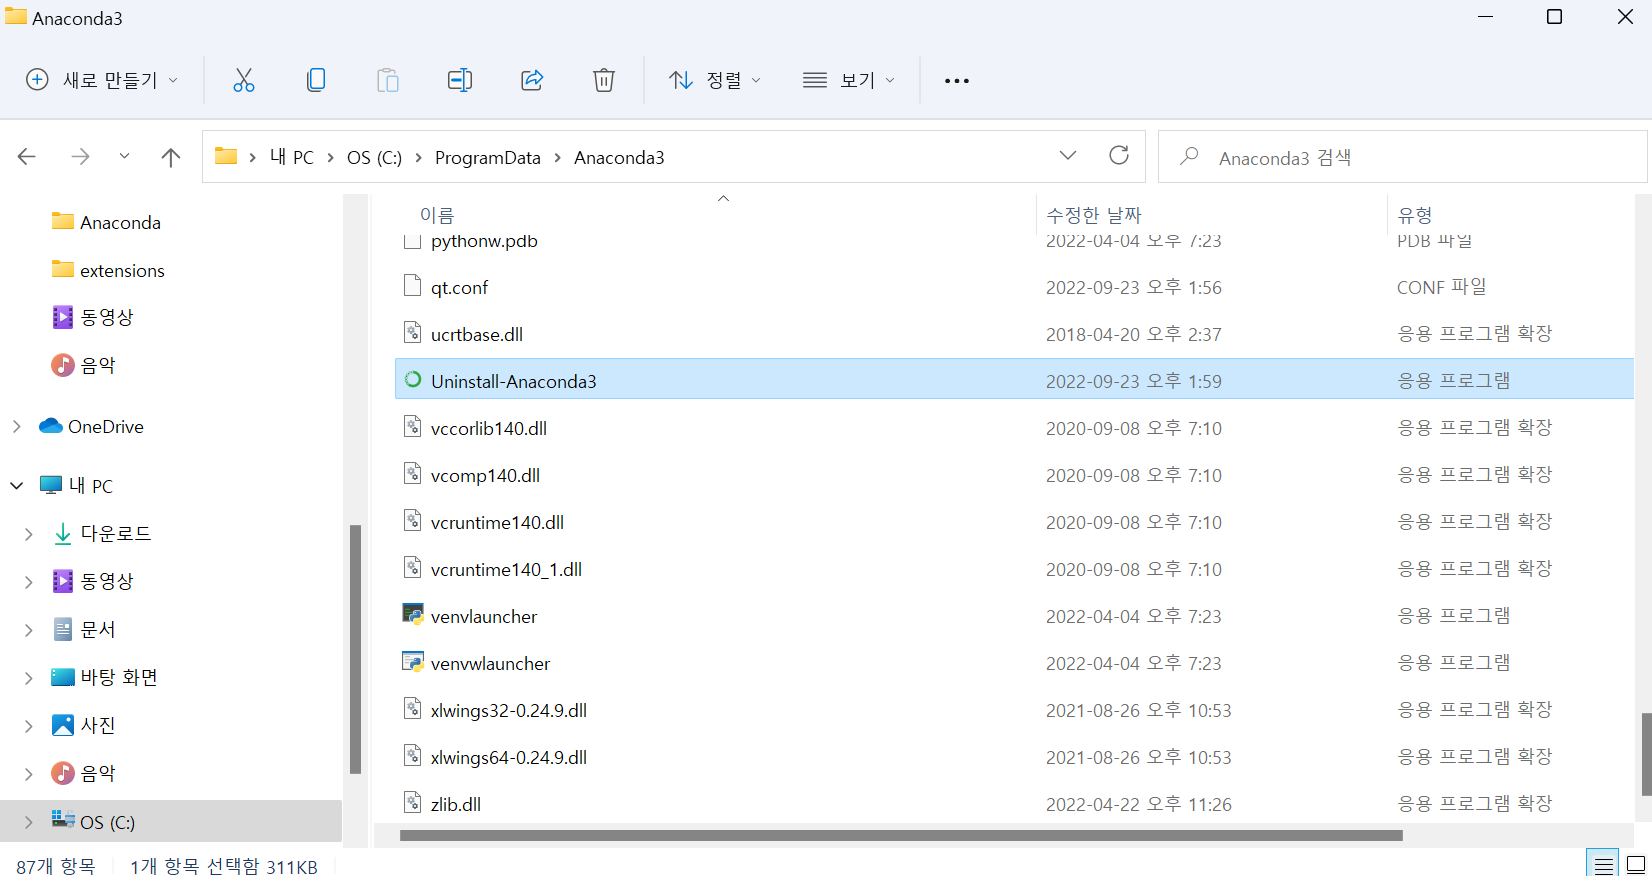Viewport: 1652px width, 876px height.
Task: Click Anaconda3 in the address breadcrumb
Action: pos(619,157)
